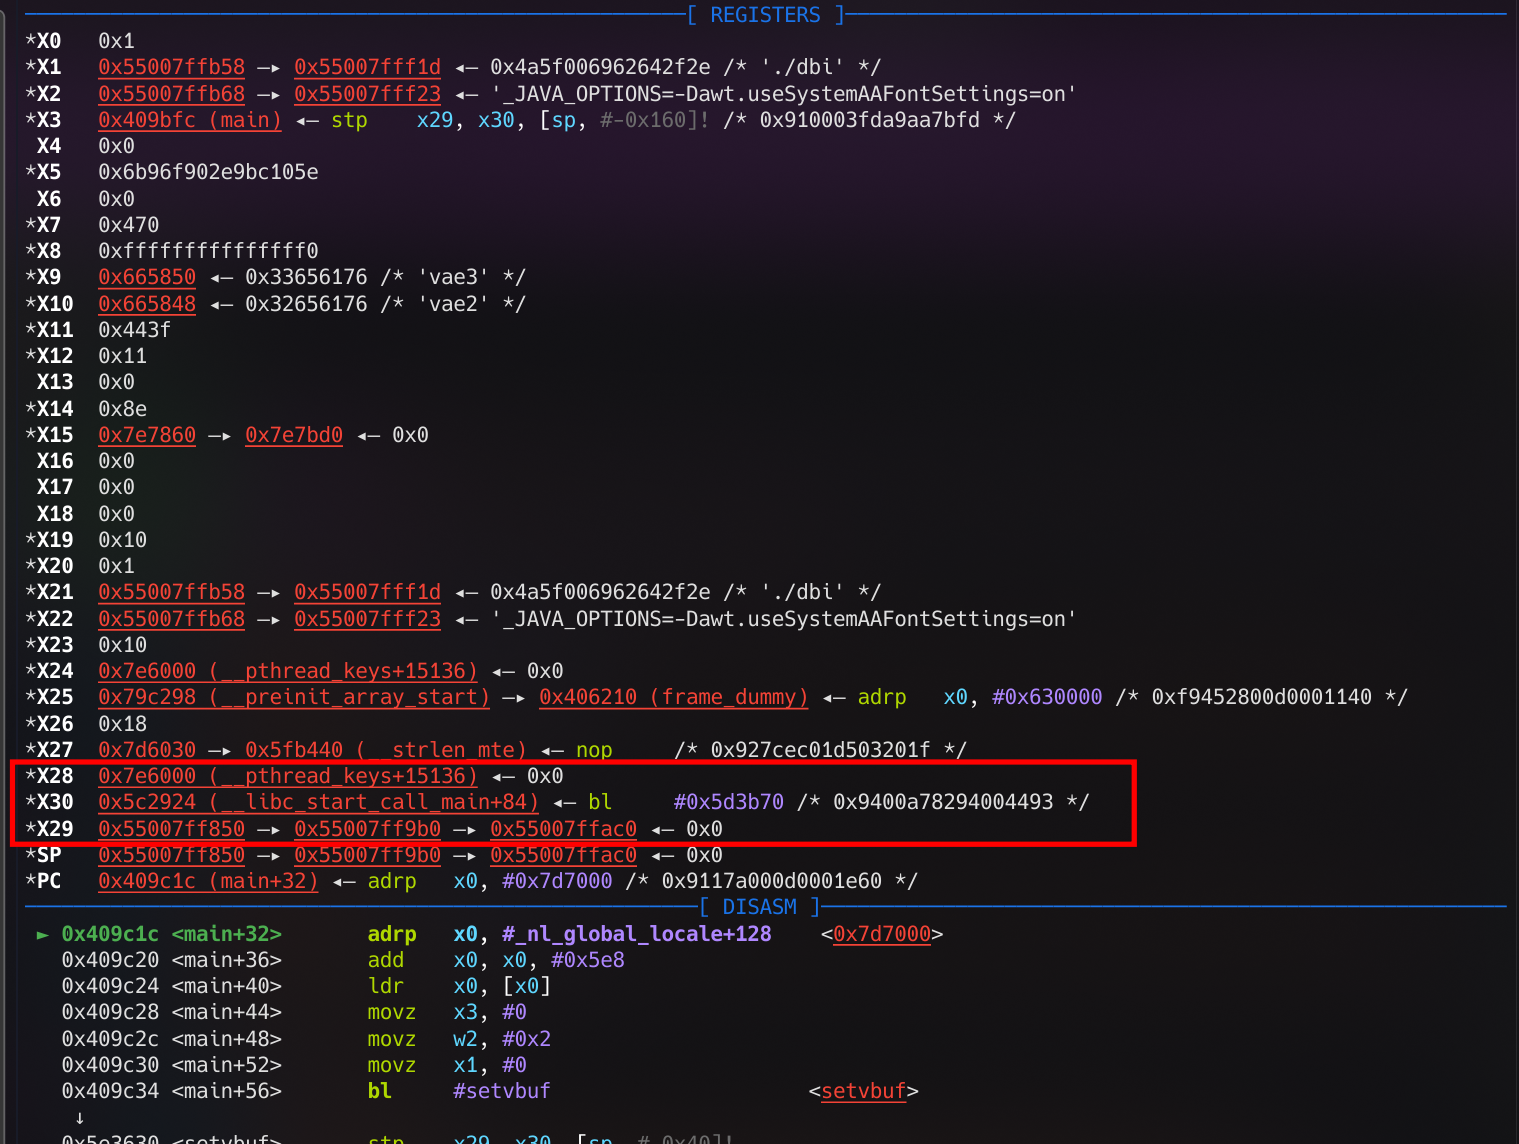Click the #setvbuf operand at main+56
The image size is (1519, 1144).
pos(502,1091)
